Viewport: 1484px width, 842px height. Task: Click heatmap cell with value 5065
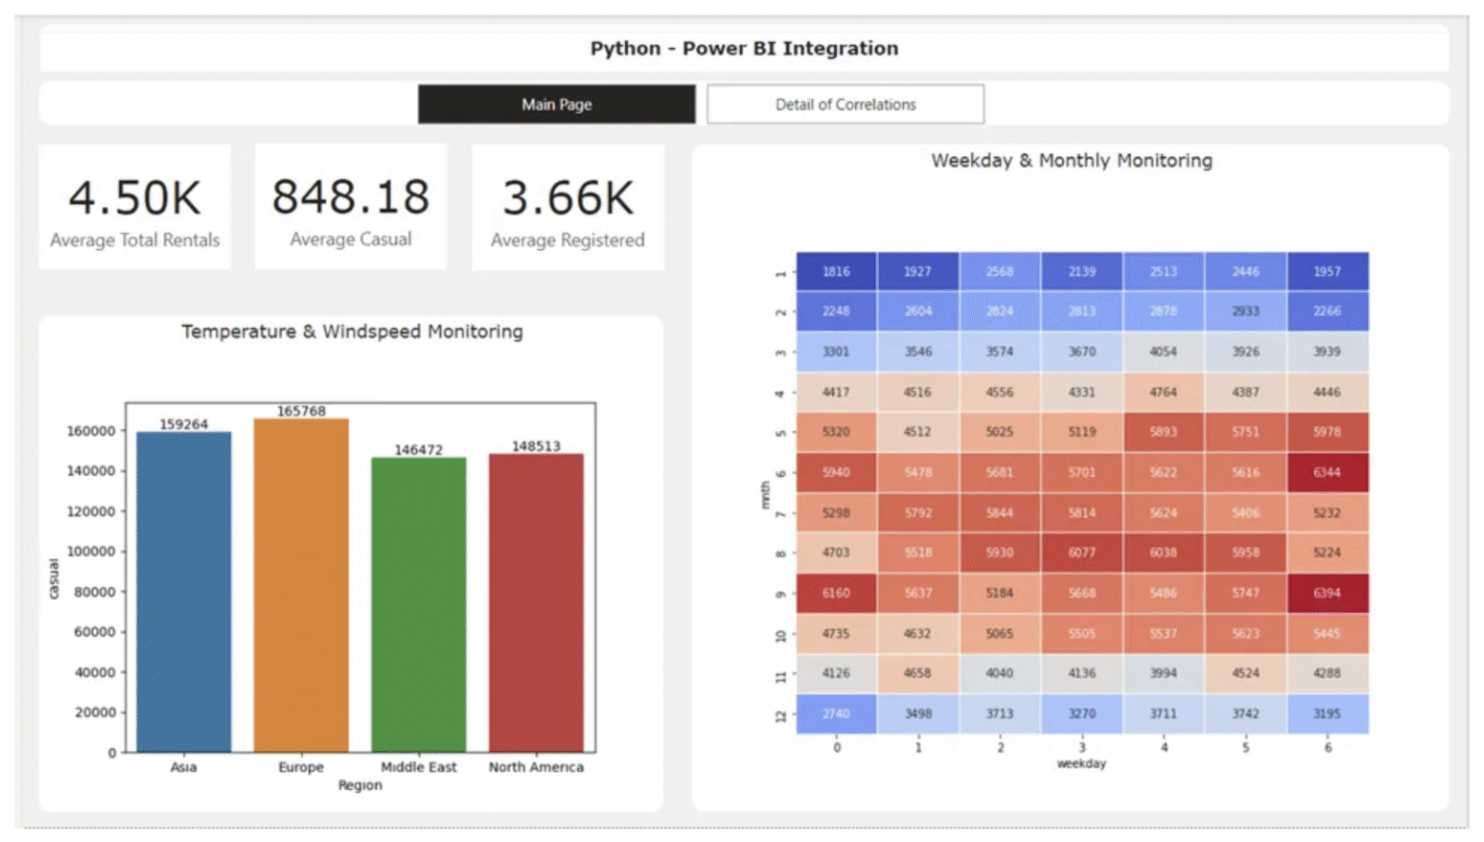[x=1000, y=634]
